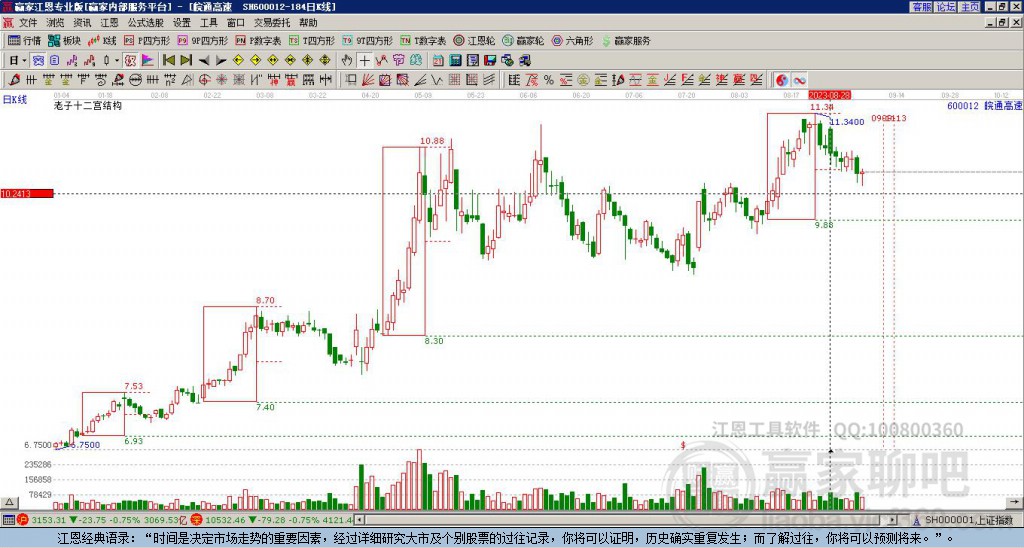Click the 日K线 label

pyautogui.click(x=14, y=99)
